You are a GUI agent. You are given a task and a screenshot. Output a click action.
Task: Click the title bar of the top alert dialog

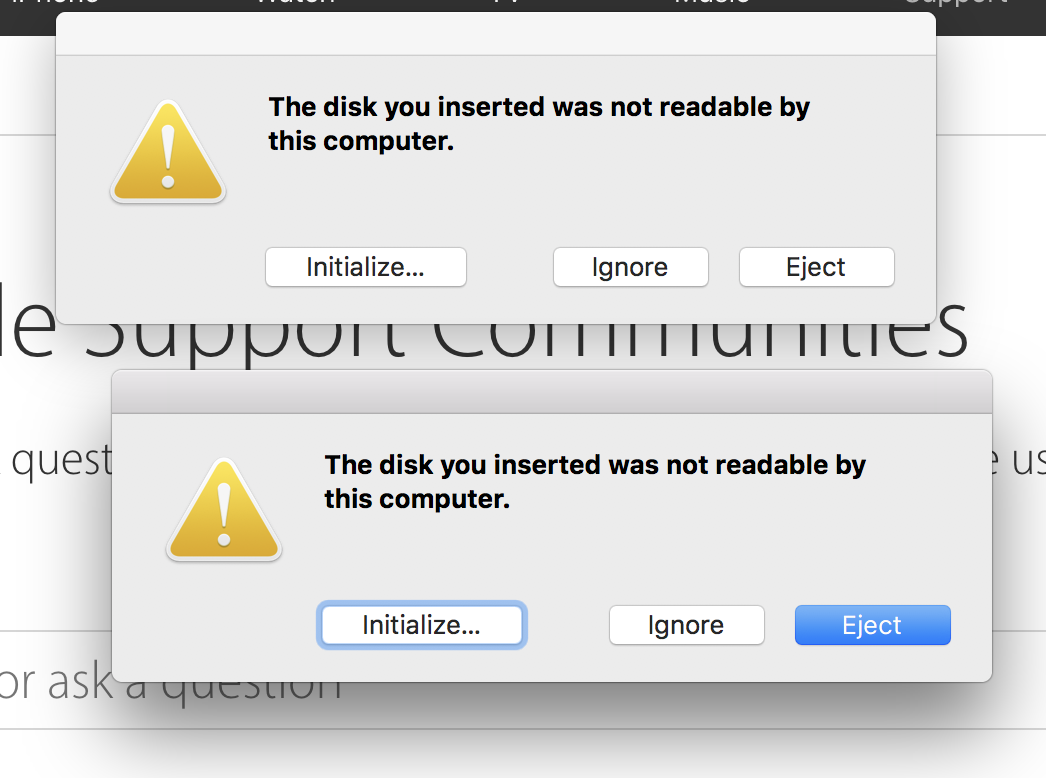(x=495, y=32)
